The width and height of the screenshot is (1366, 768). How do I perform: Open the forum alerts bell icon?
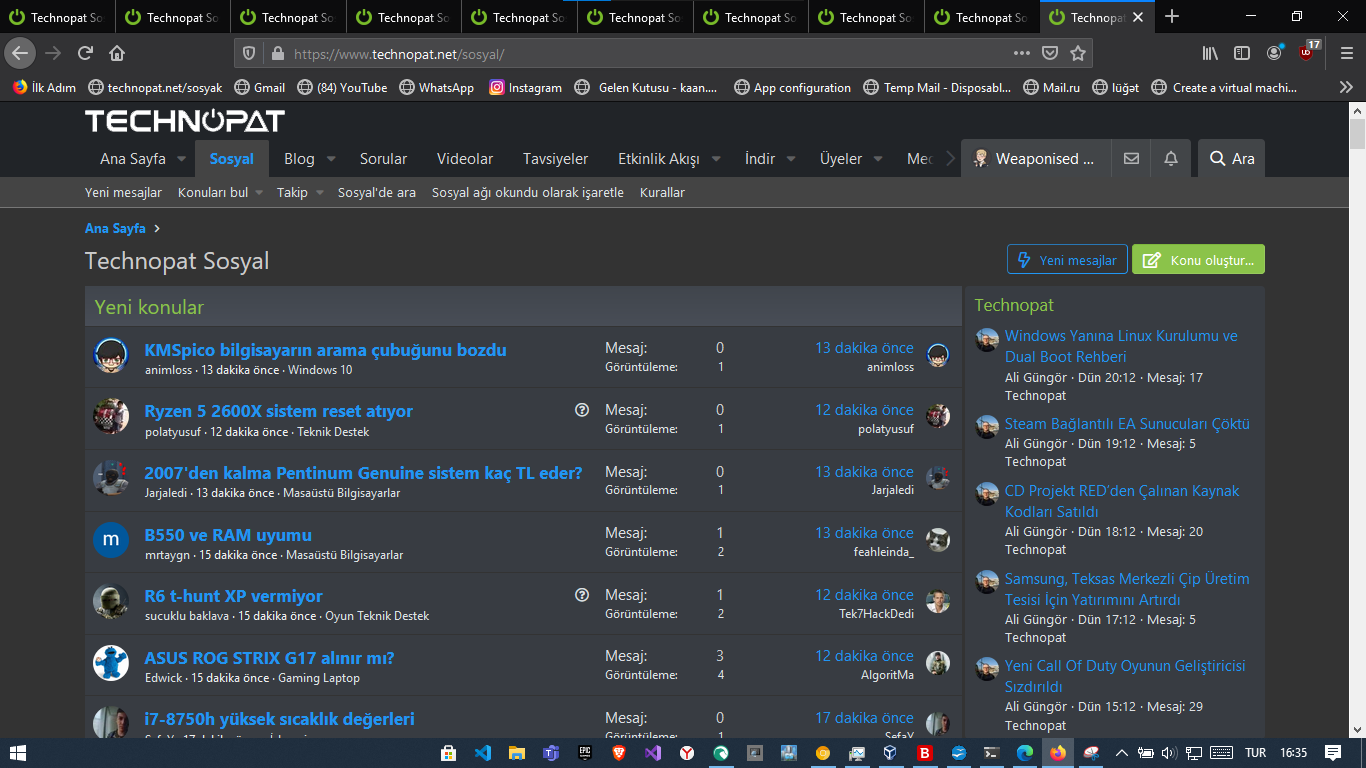(x=1171, y=158)
